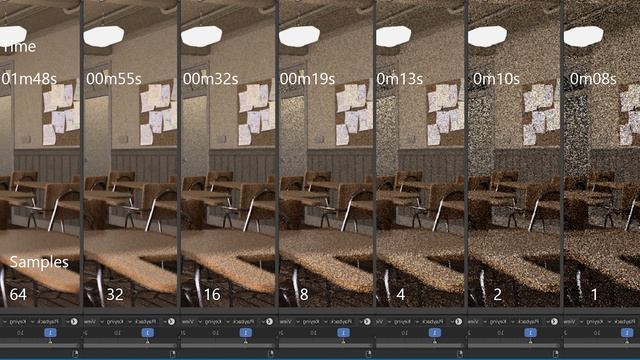Click the render preview labeled 00m55s
The image size is (640, 360).
click(x=130, y=153)
